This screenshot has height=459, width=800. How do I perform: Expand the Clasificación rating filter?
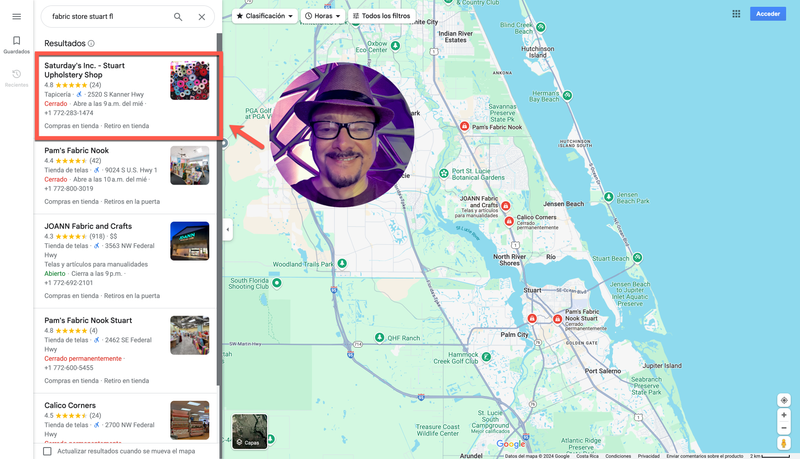(265, 16)
